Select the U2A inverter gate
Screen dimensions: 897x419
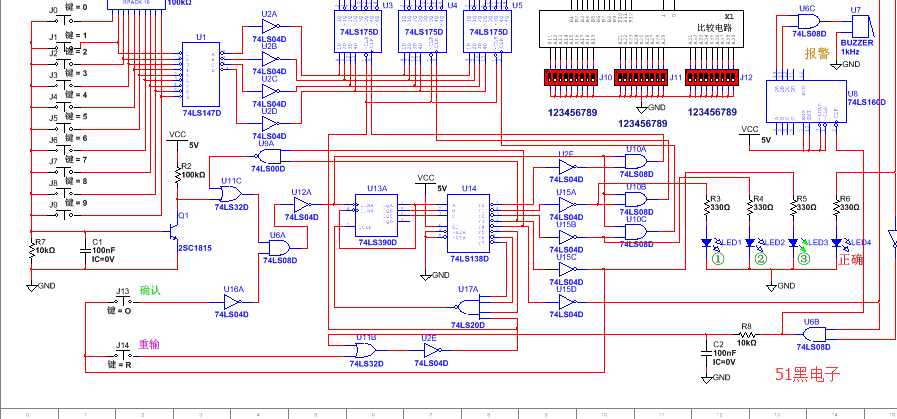click(x=272, y=27)
